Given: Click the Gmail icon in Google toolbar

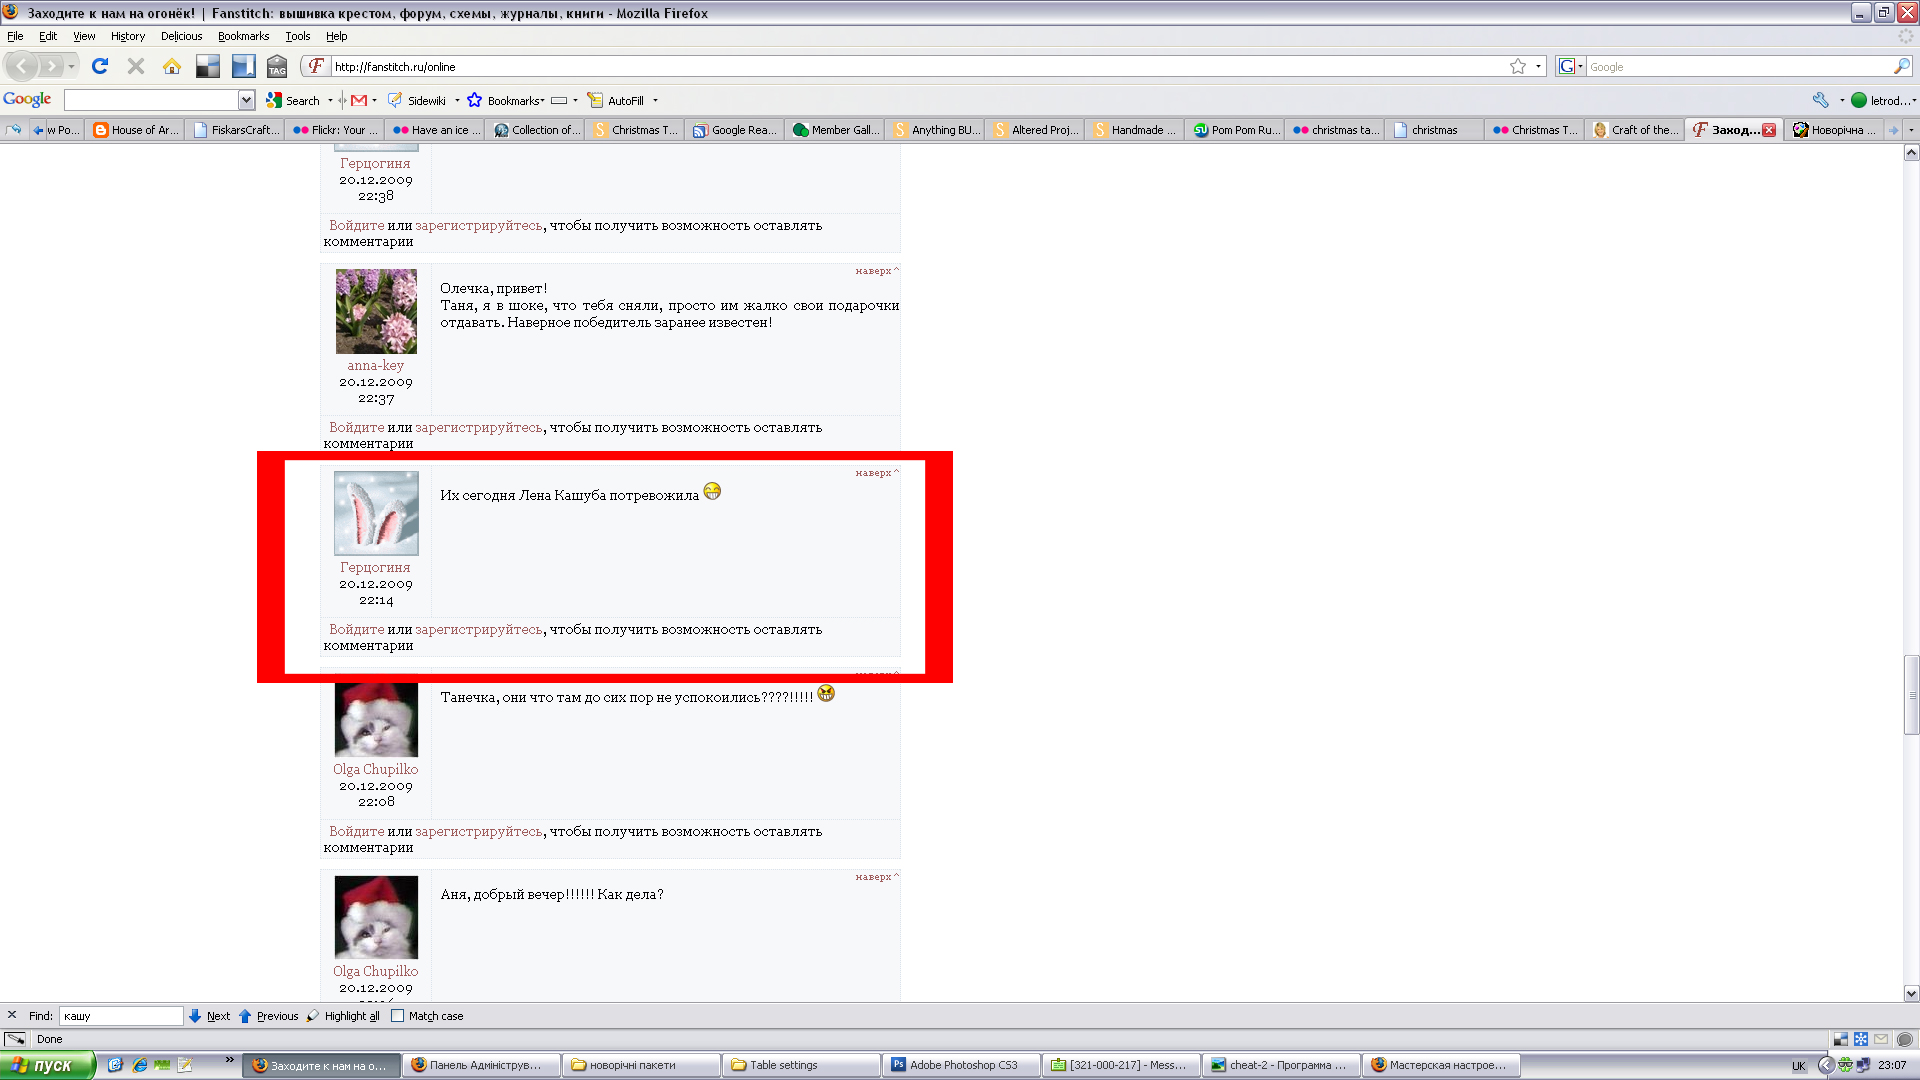Looking at the screenshot, I should [x=359, y=100].
